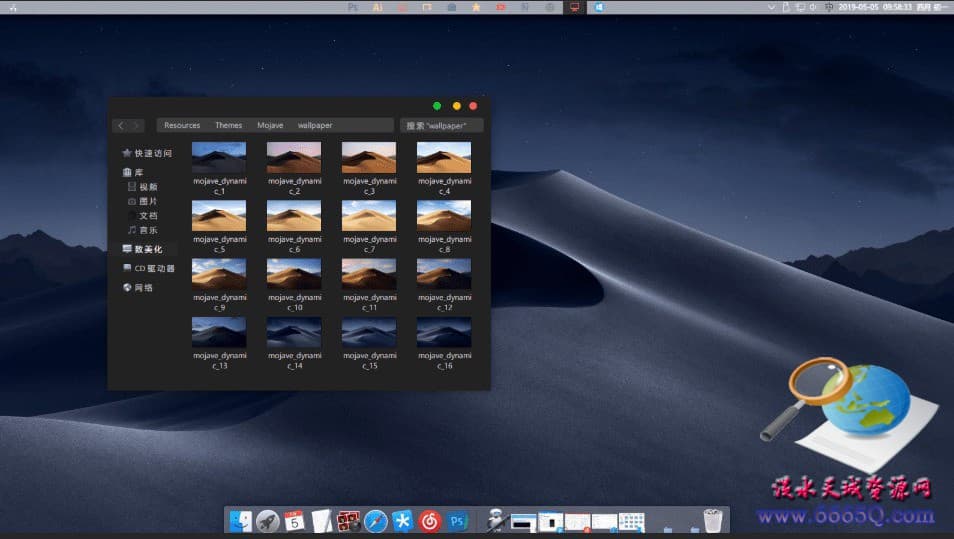The image size is (954, 539).
Task: Select 库 in the sidebar
Action: point(133,172)
